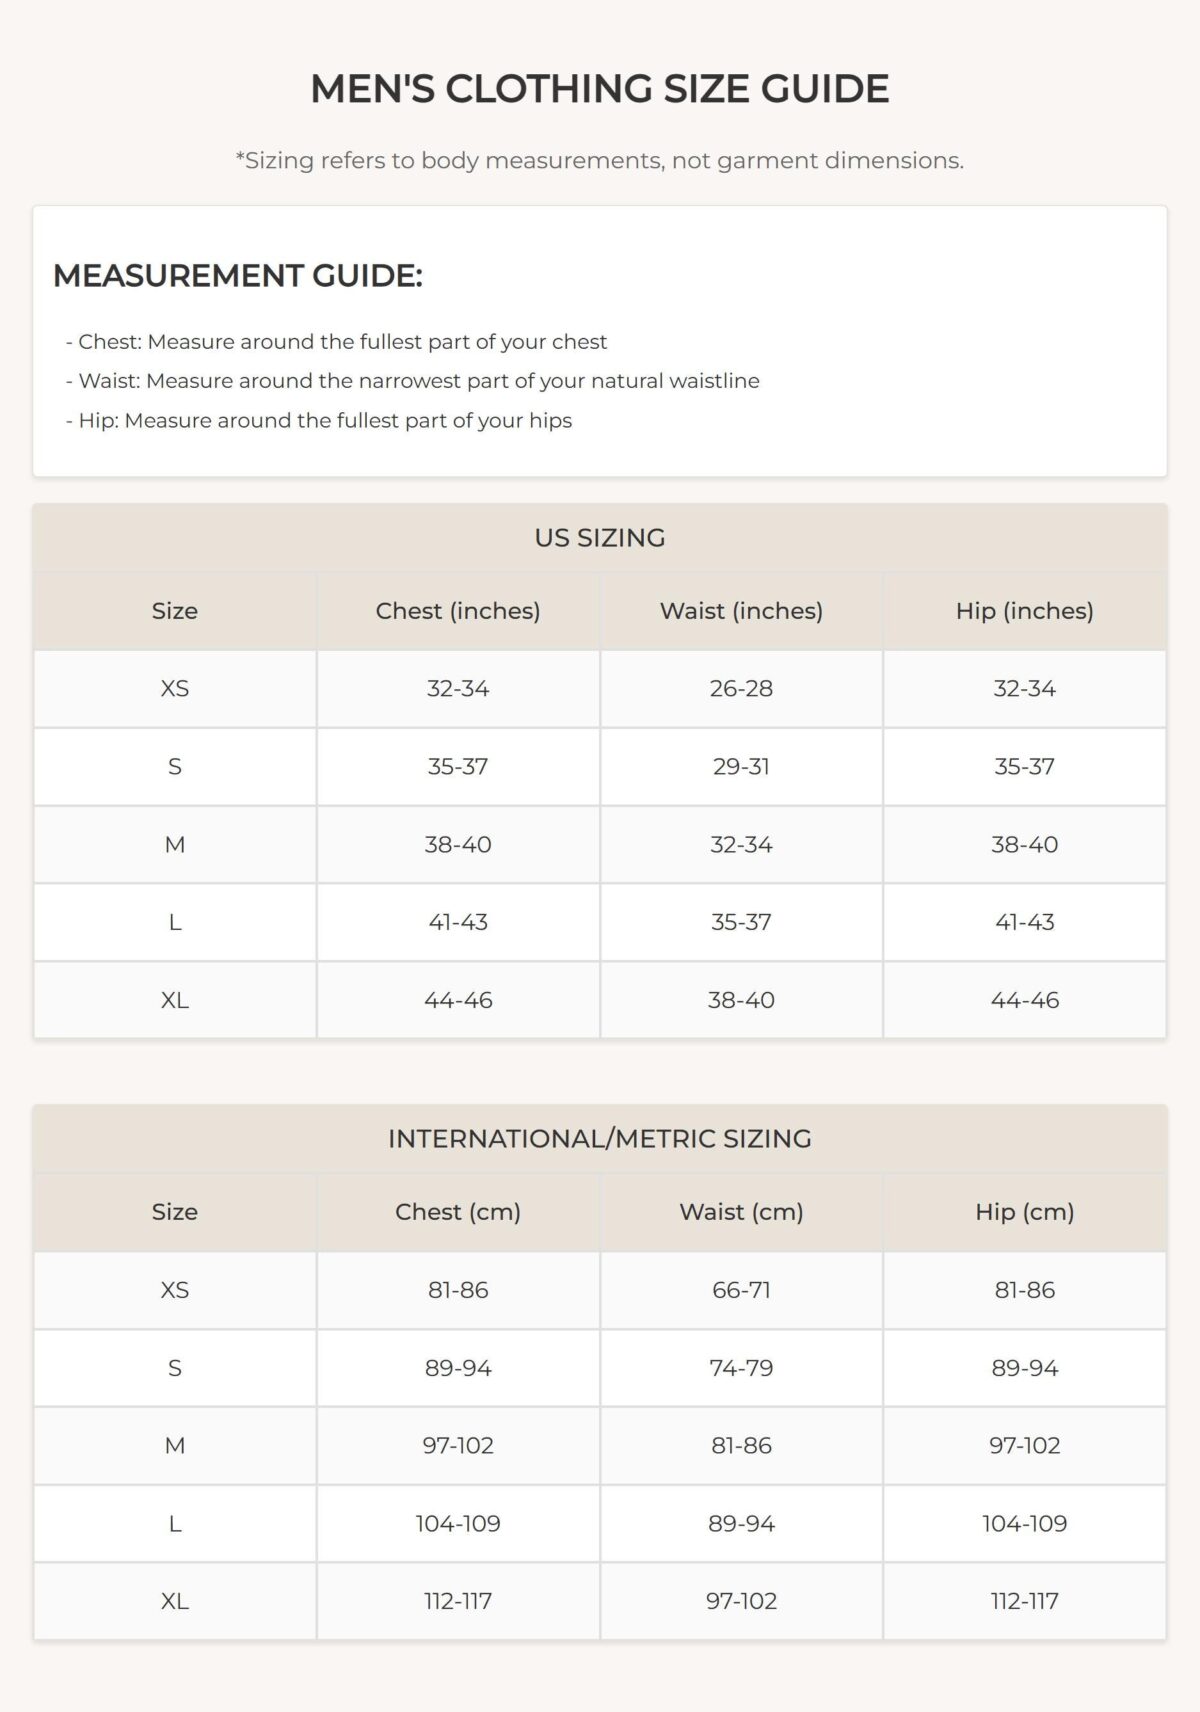Select the 74-79 waist cell for S
This screenshot has width=1200, height=1712.
pyautogui.click(x=741, y=1368)
